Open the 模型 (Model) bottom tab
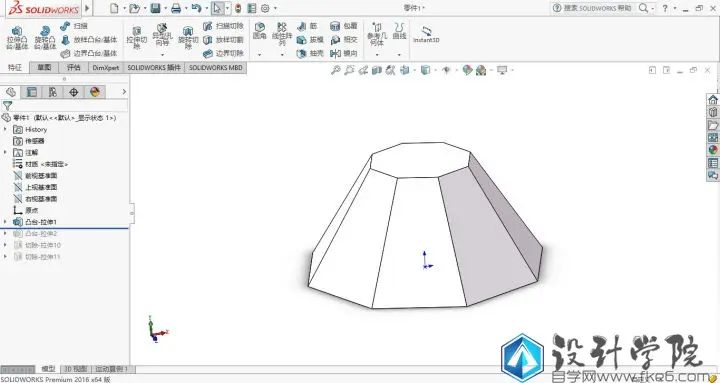This screenshot has height=383, width=720. pyautogui.click(x=48, y=369)
